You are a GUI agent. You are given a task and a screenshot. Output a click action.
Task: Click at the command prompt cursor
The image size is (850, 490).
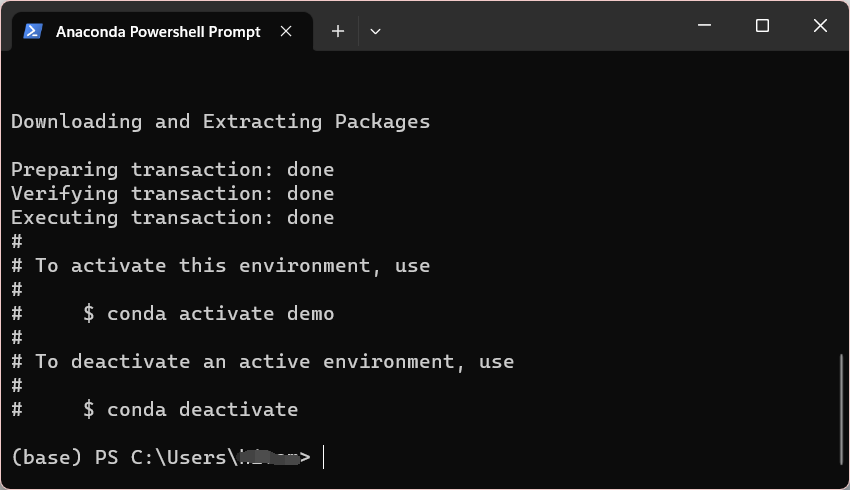tap(324, 457)
